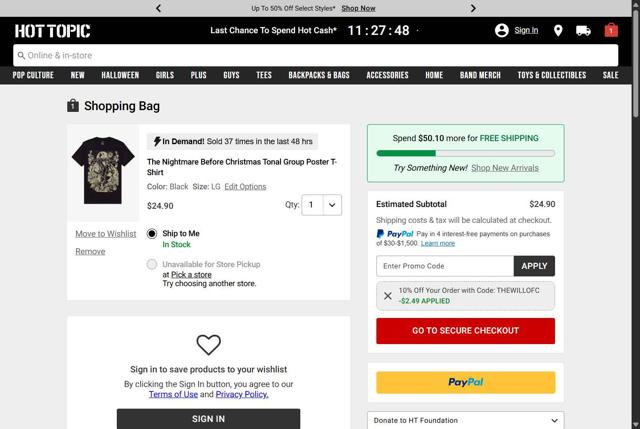The height and width of the screenshot is (429, 640).
Task: Click the search magnifier icon
Action: point(20,56)
